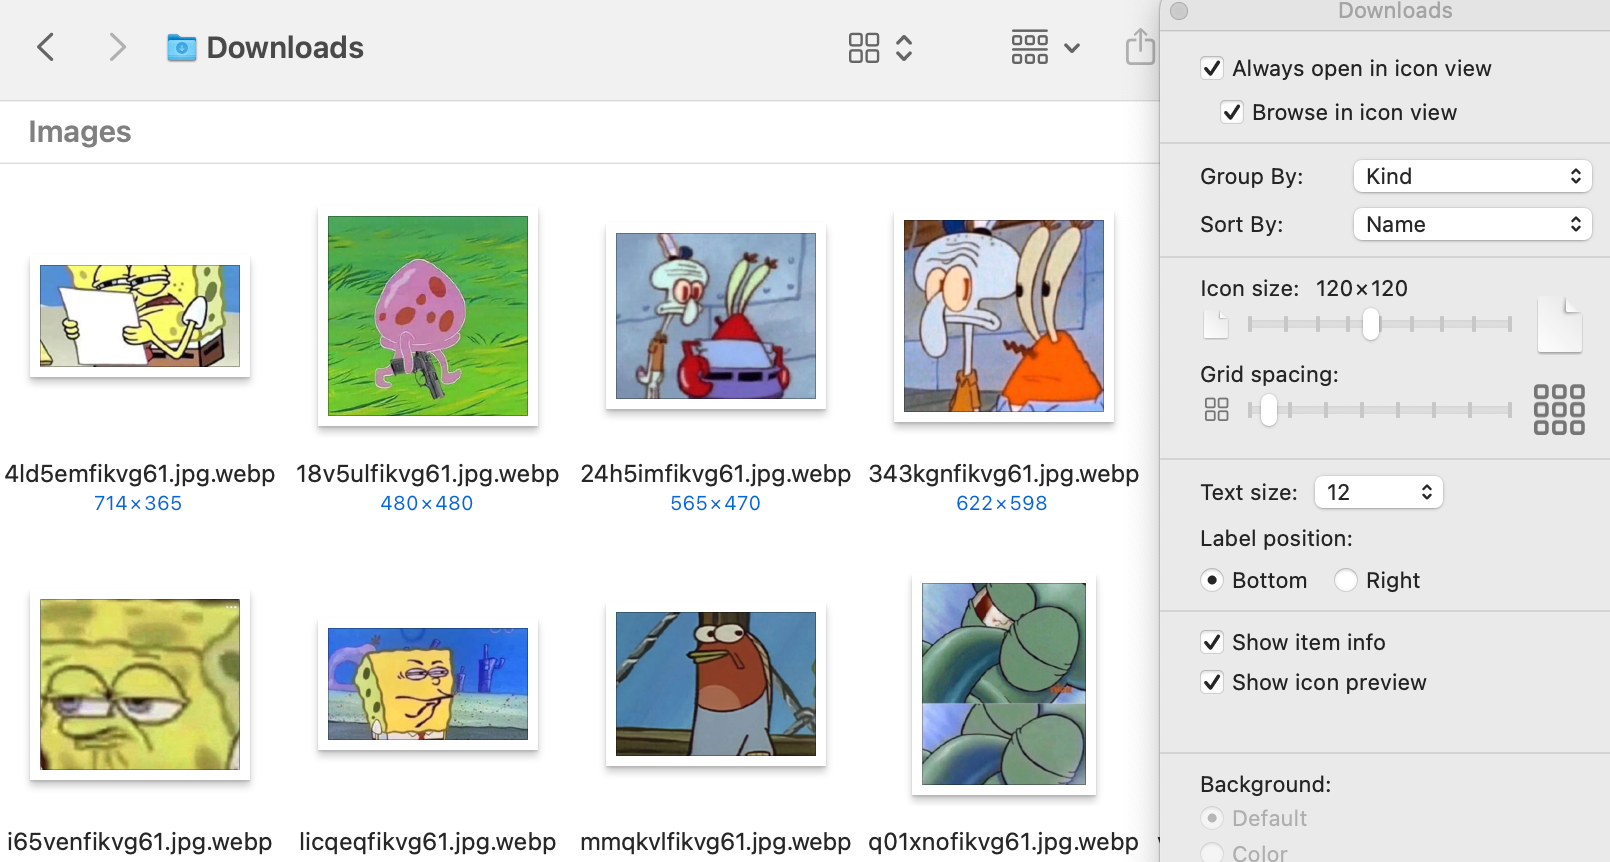This screenshot has width=1610, height=862.
Task: Open the Text size 12 dropdown
Action: click(1378, 492)
